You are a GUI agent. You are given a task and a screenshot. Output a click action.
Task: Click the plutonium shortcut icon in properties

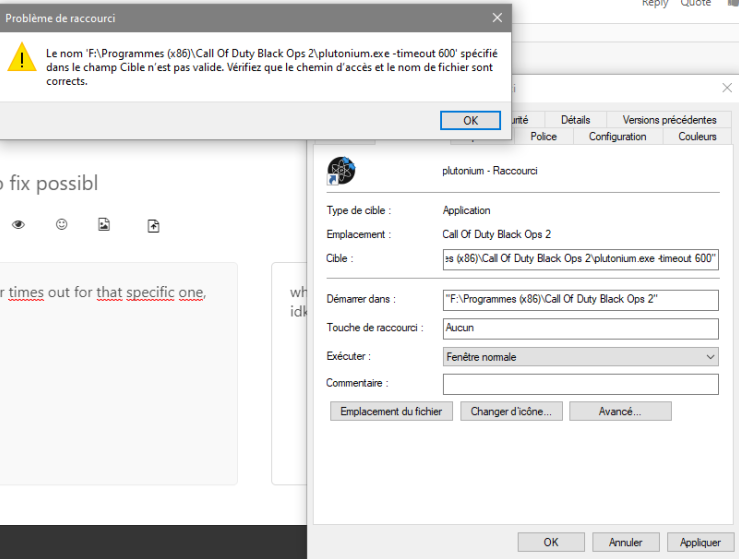341,171
